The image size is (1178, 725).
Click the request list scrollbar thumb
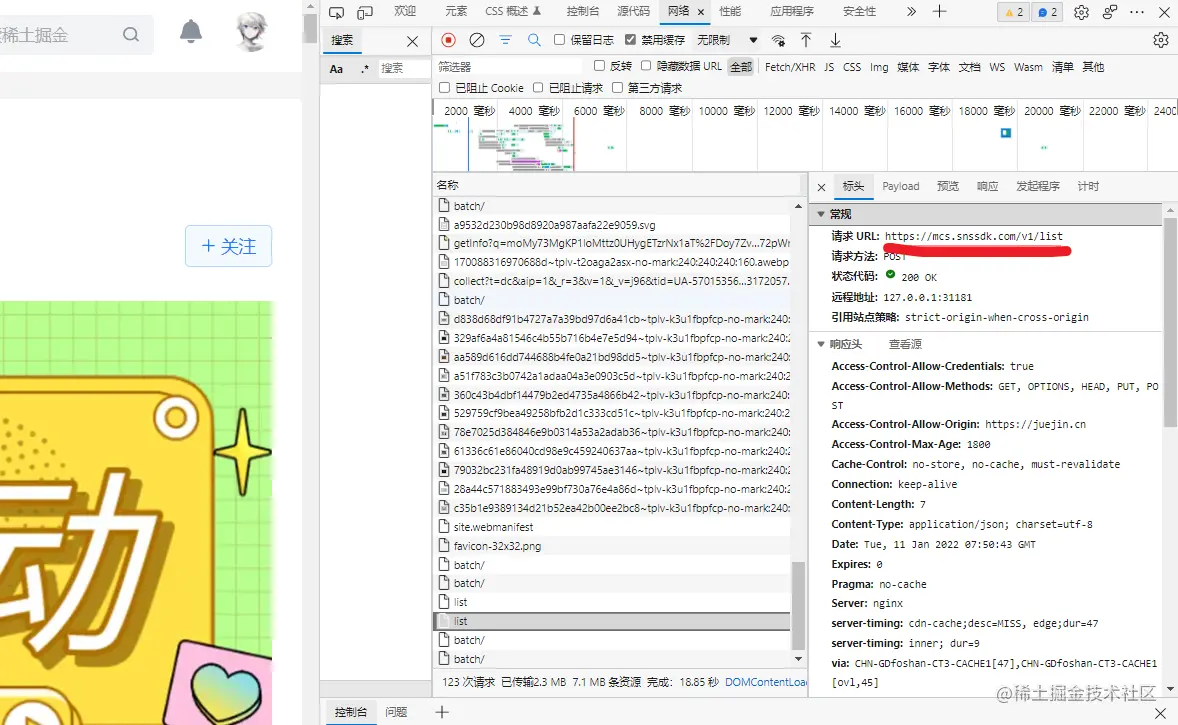pos(798,605)
